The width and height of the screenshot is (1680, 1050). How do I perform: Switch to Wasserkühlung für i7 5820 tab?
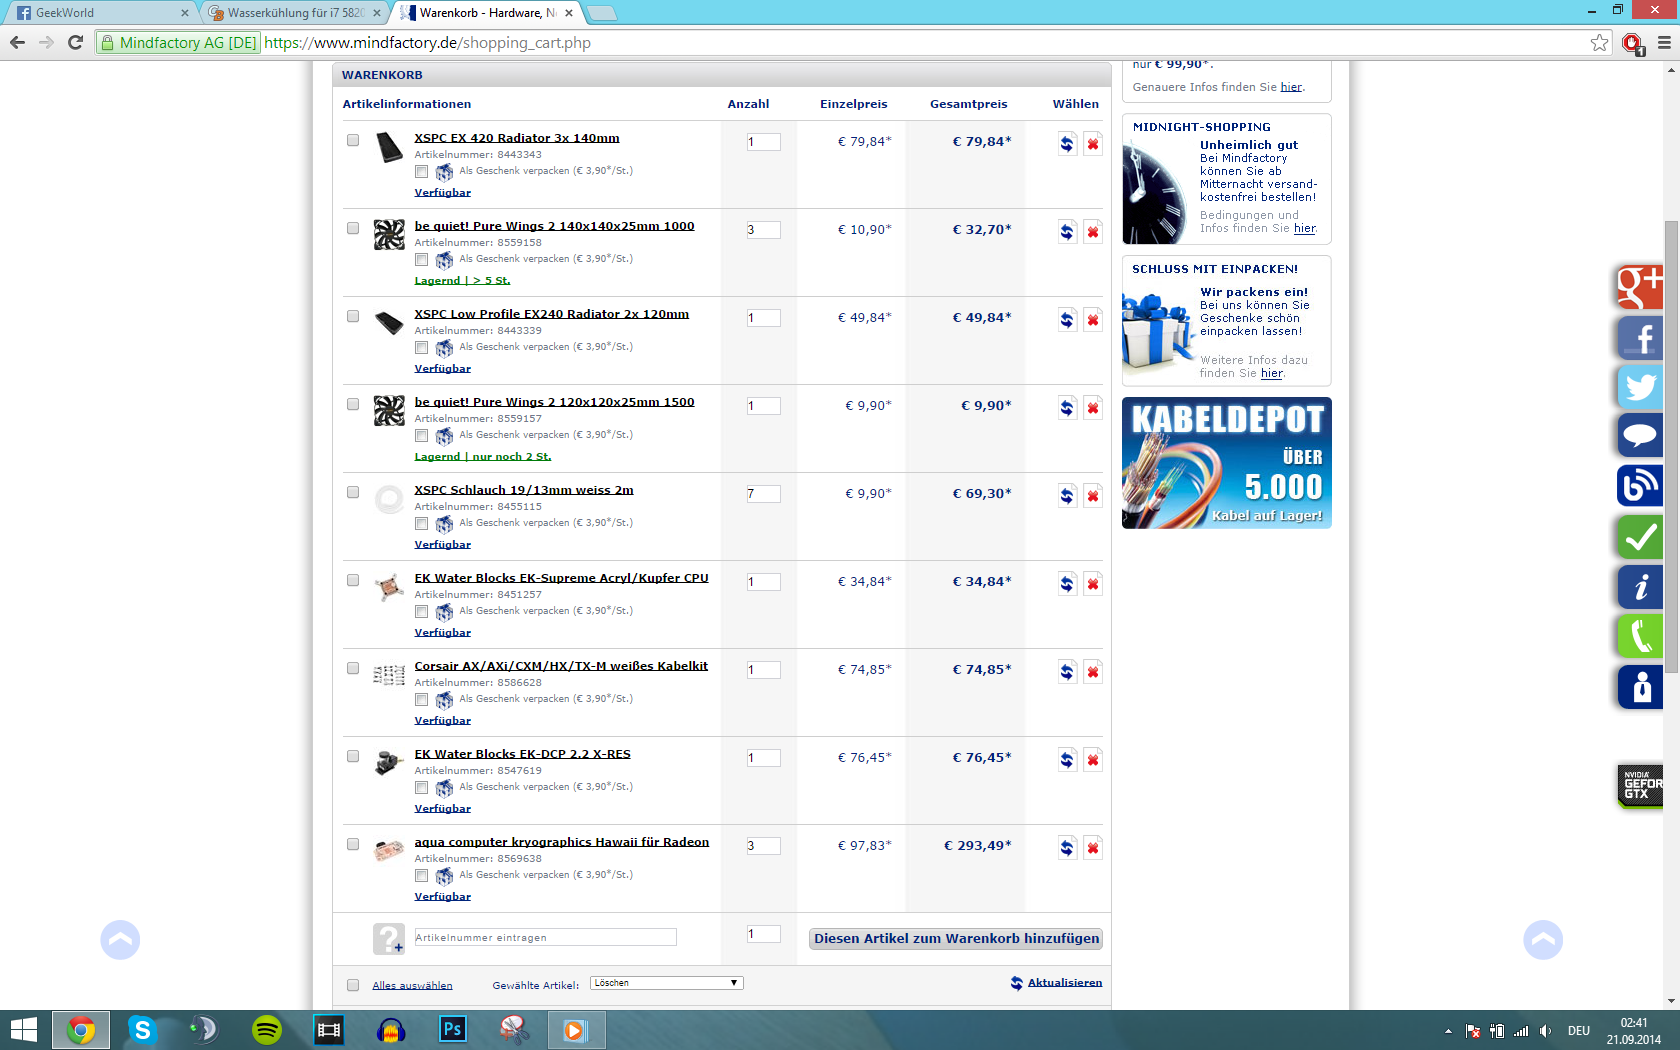tap(295, 13)
